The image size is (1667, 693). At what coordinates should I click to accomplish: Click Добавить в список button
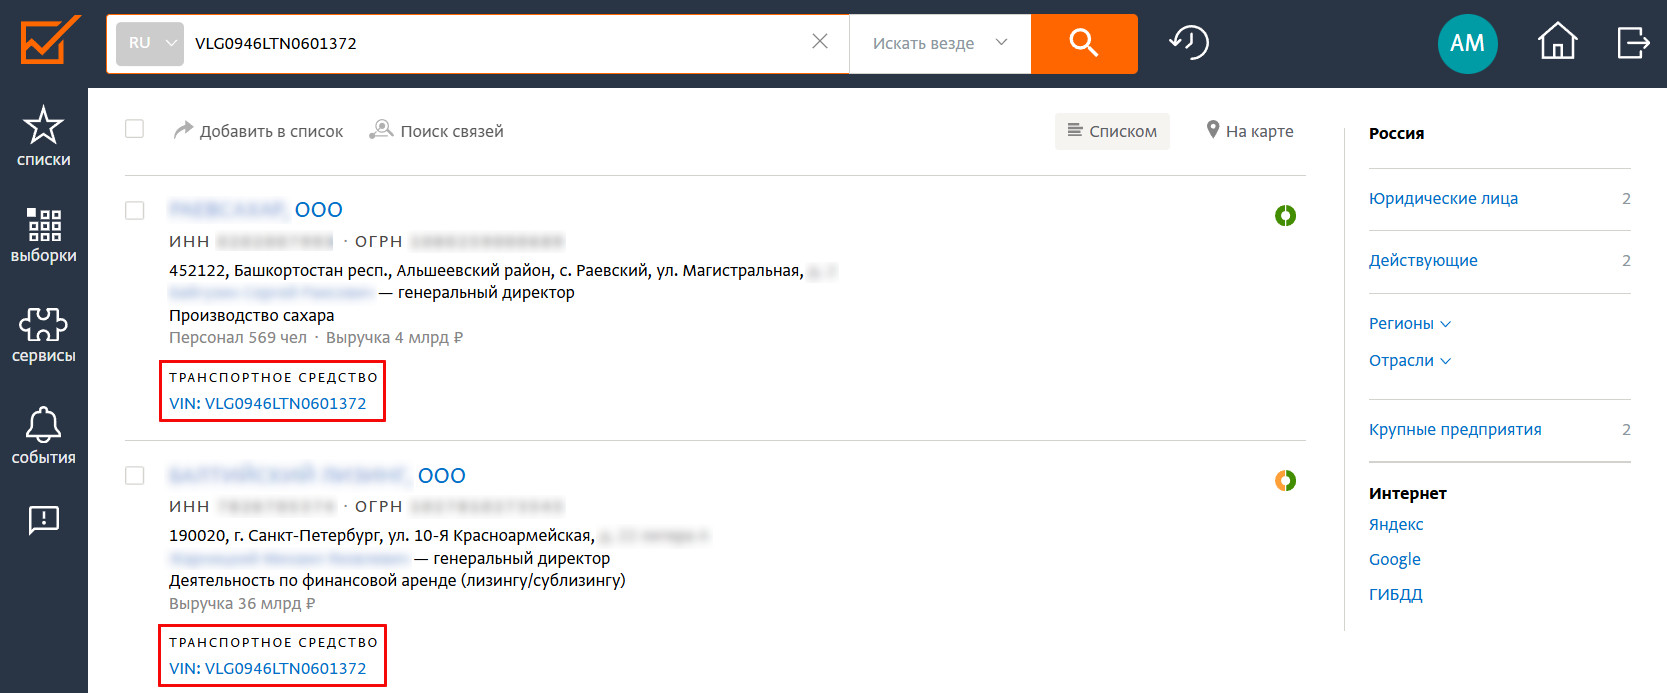tap(258, 131)
